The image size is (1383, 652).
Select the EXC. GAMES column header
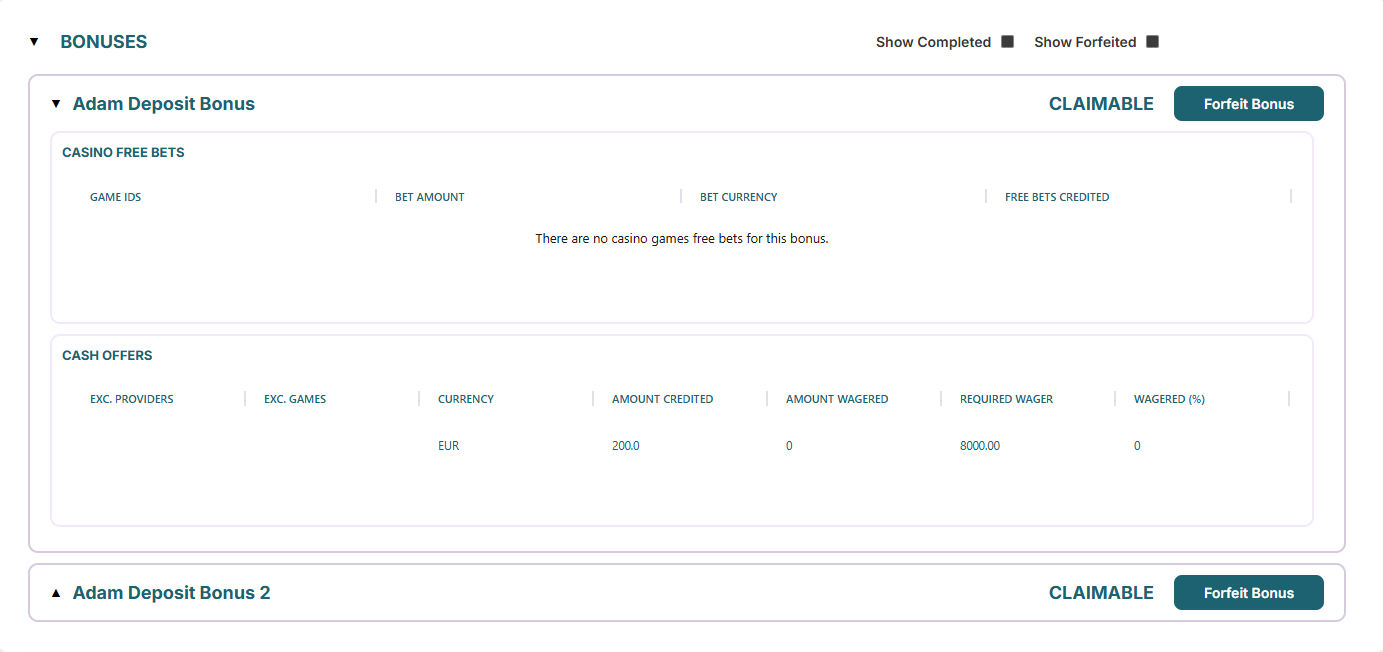[x=295, y=399]
